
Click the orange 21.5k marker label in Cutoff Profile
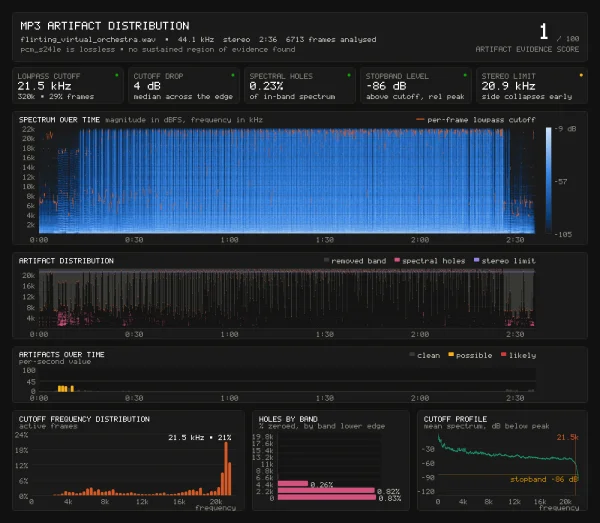click(x=567, y=437)
